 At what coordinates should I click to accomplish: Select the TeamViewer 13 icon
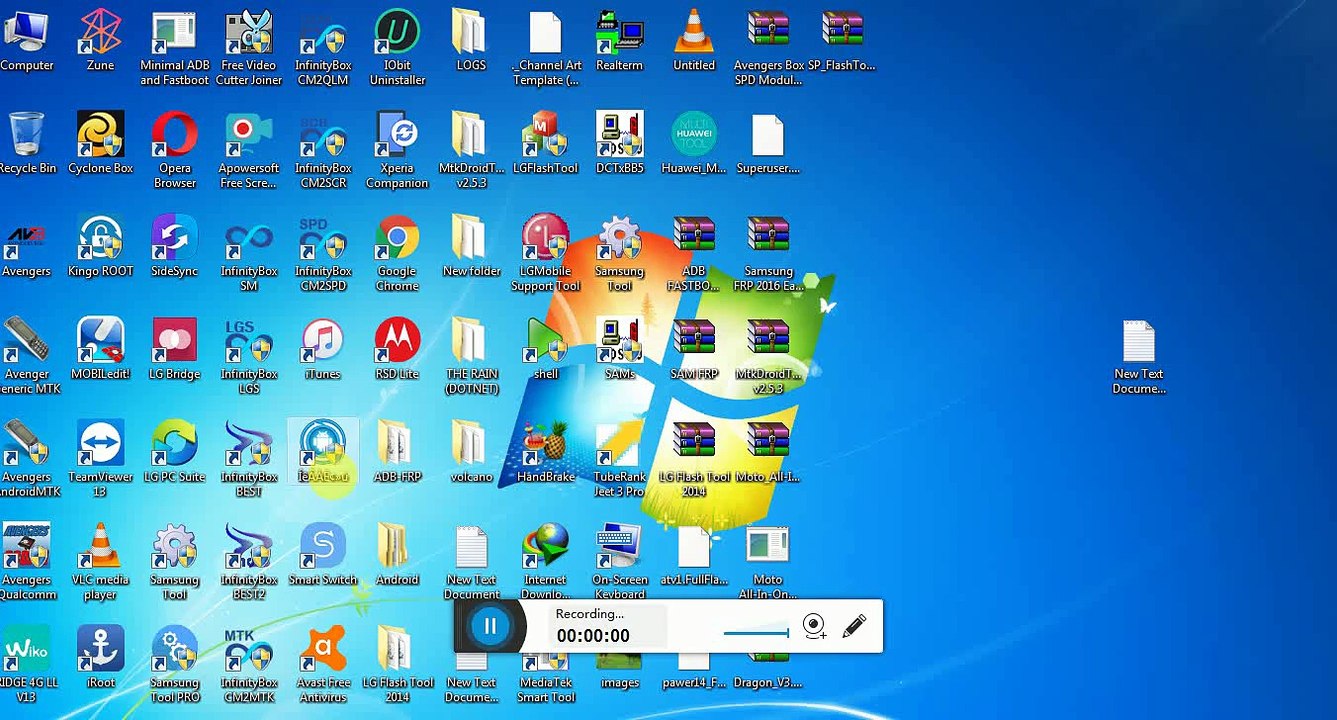click(101, 459)
